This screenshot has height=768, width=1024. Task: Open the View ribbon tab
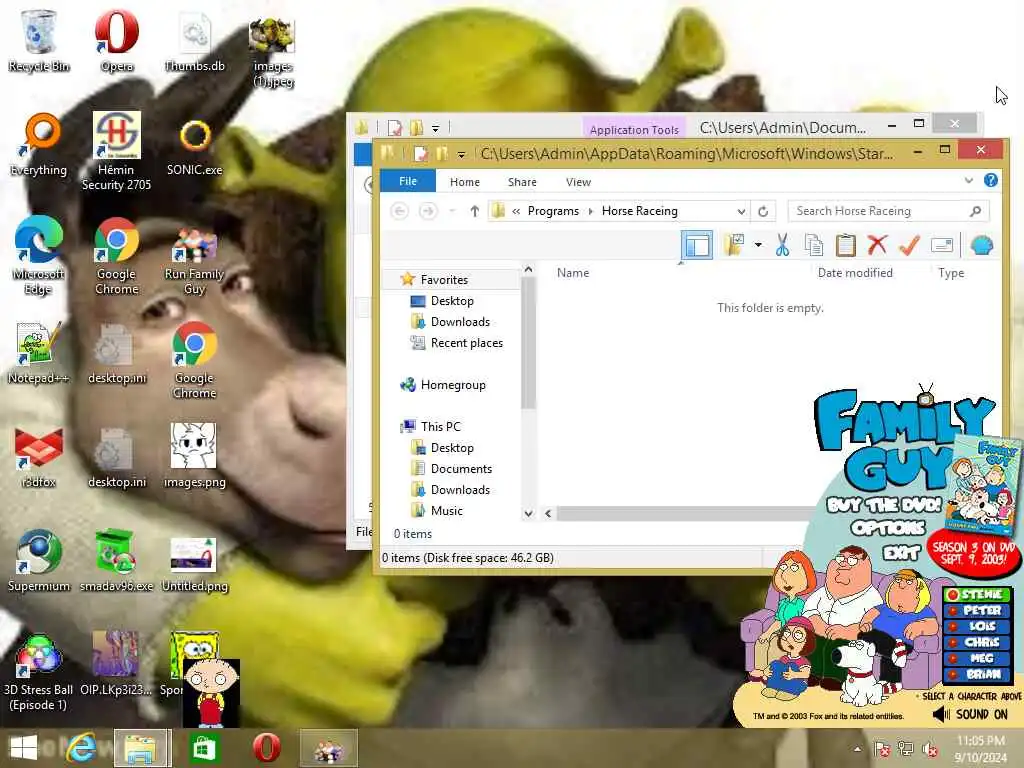click(578, 182)
